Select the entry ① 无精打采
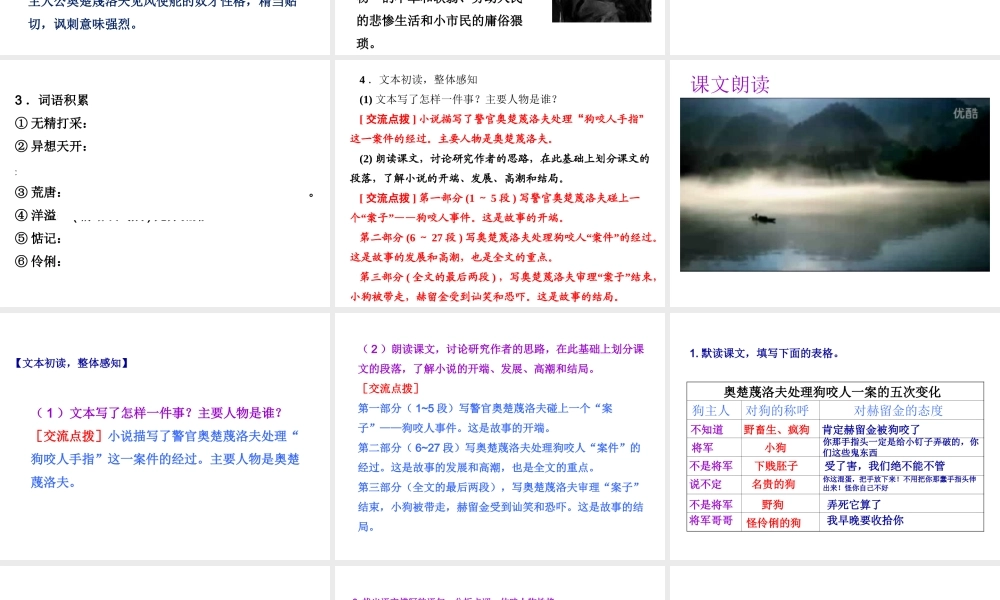 click(51, 123)
